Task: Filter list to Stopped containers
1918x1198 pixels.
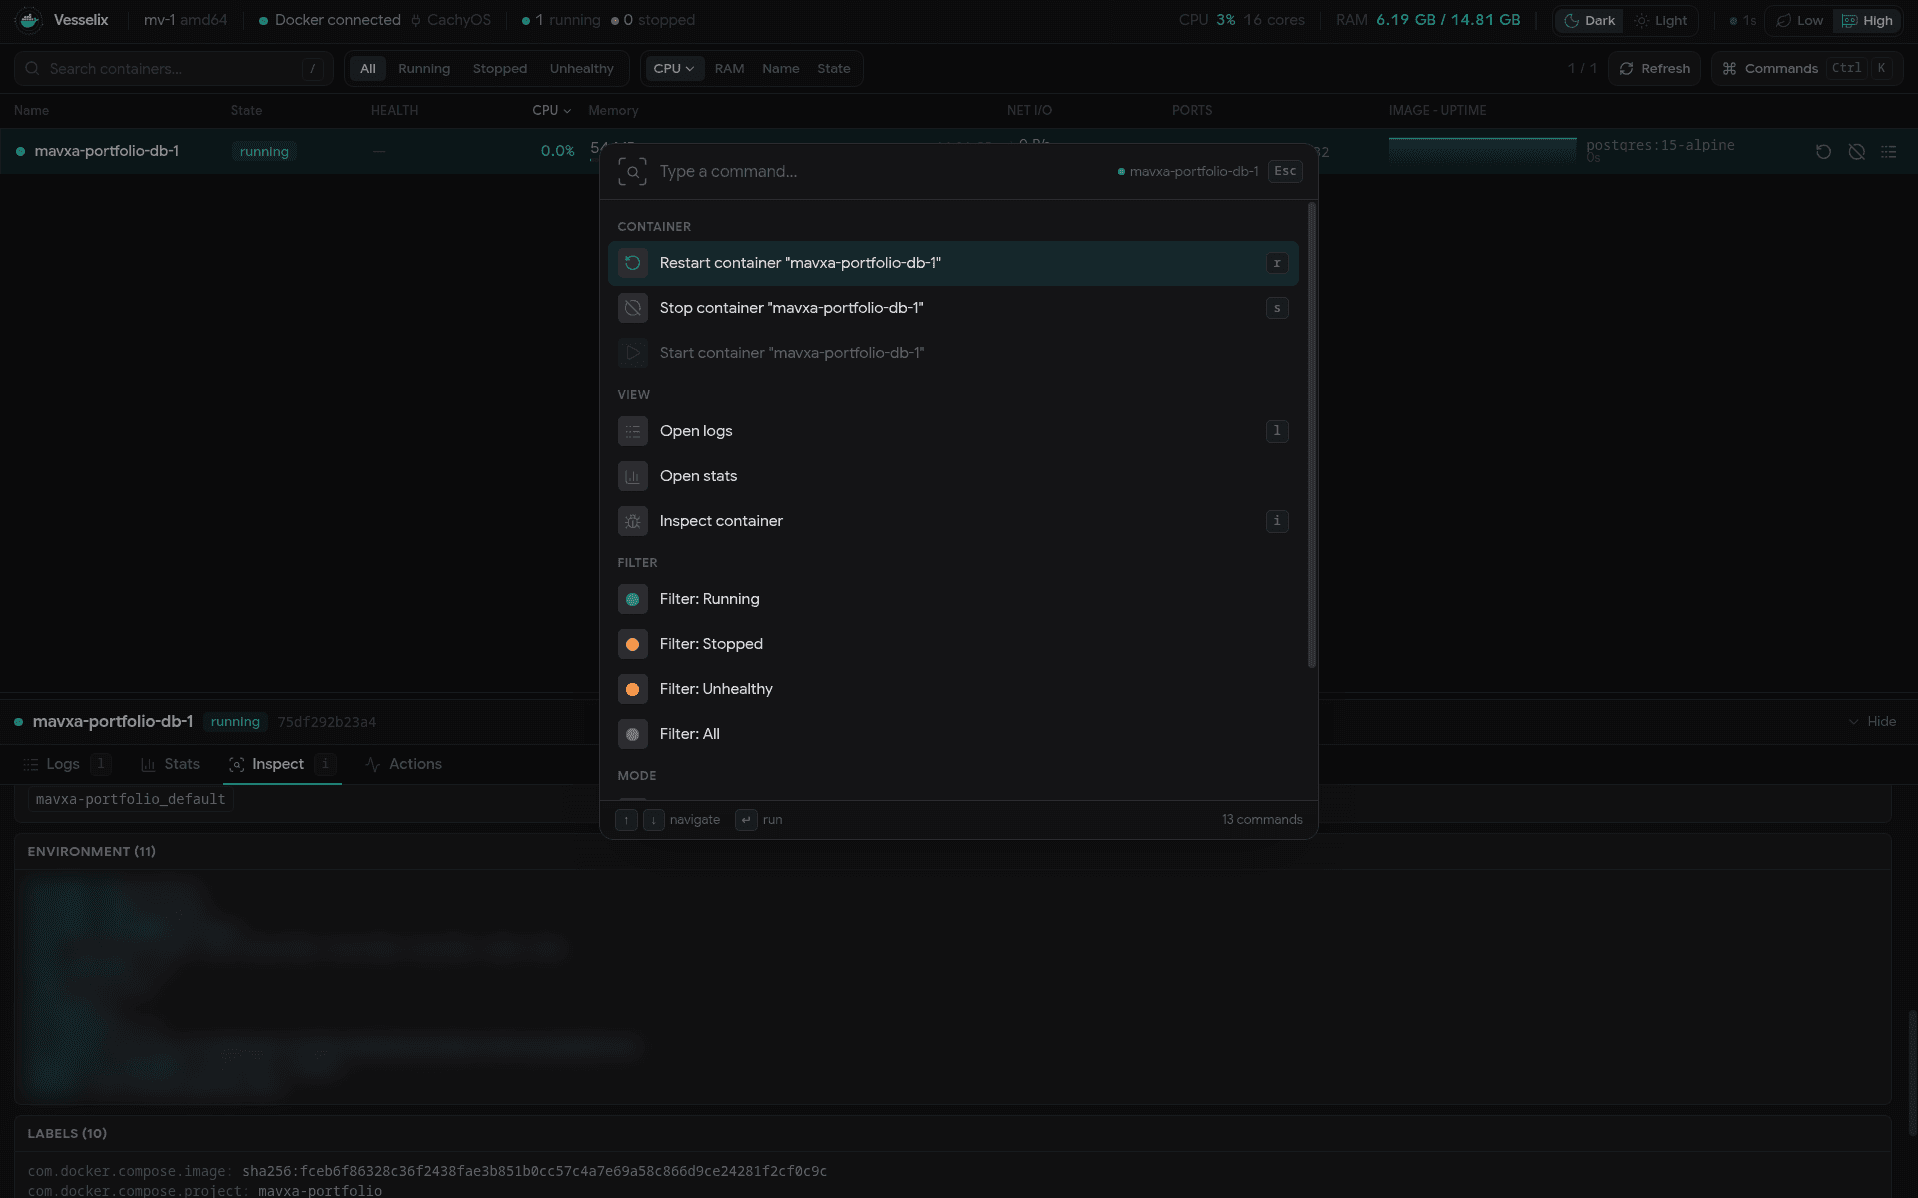Action: [500, 69]
